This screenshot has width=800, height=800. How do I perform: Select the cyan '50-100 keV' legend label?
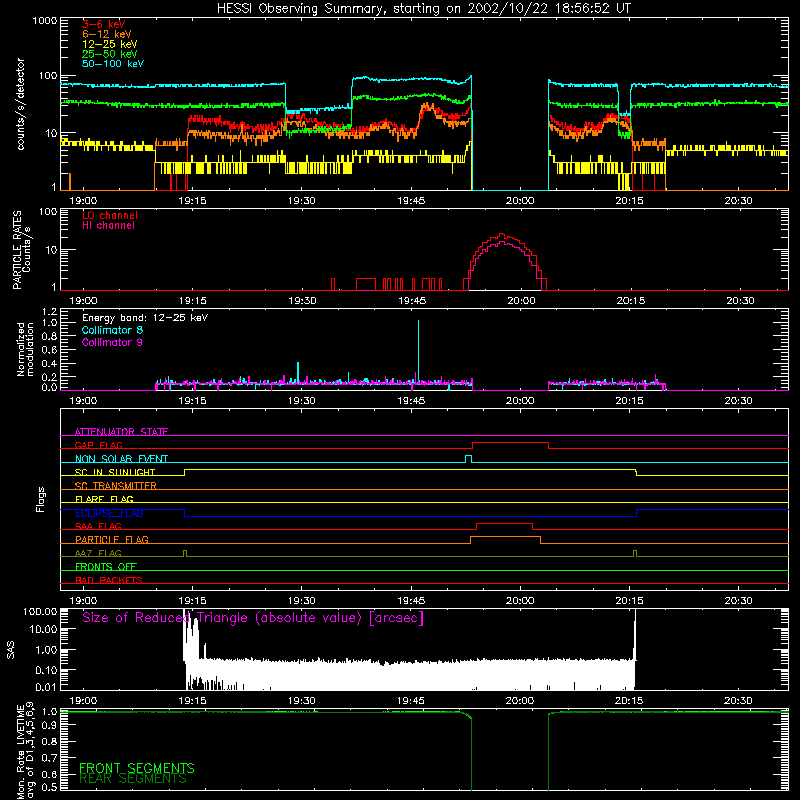pyautogui.click(x=113, y=63)
